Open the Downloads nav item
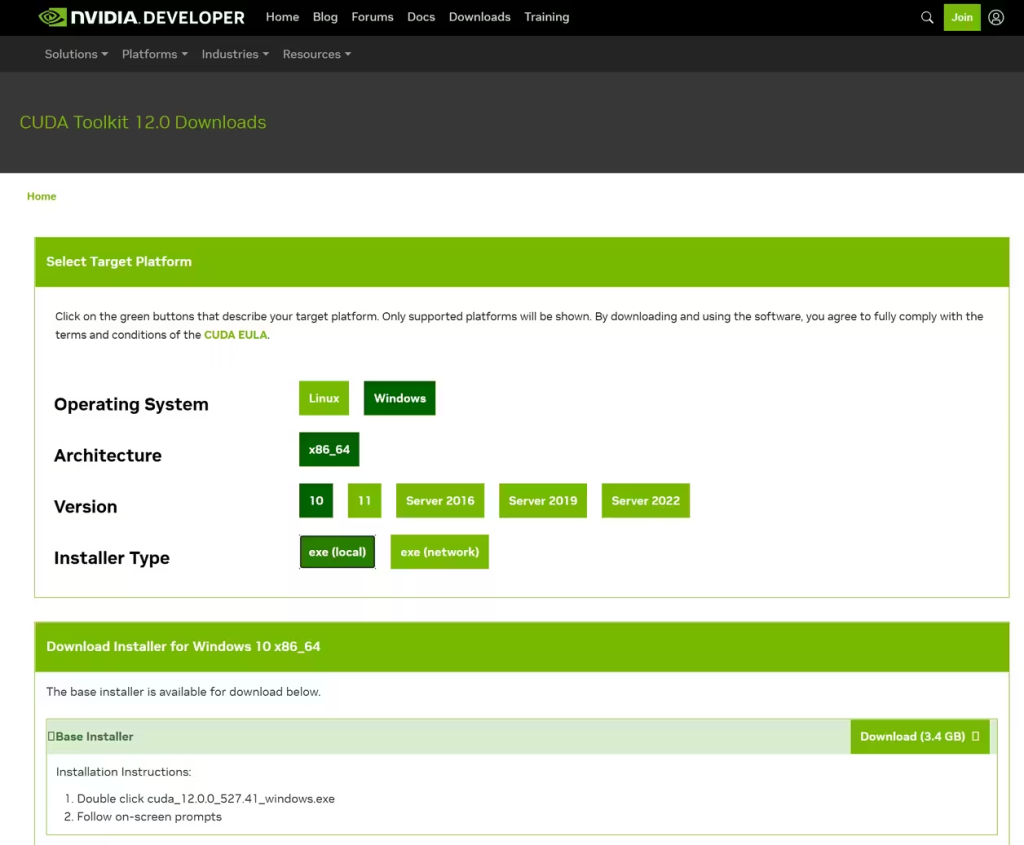This screenshot has width=1024, height=845. click(479, 17)
